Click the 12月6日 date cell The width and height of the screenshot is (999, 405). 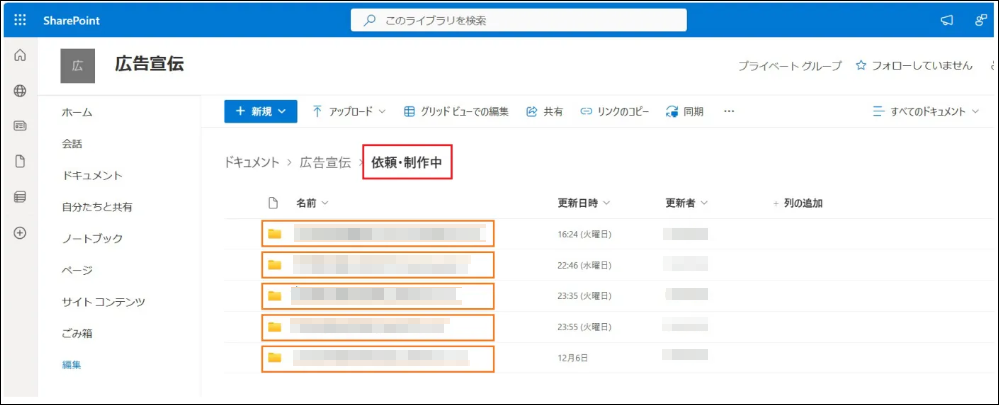pyautogui.click(x=572, y=359)
